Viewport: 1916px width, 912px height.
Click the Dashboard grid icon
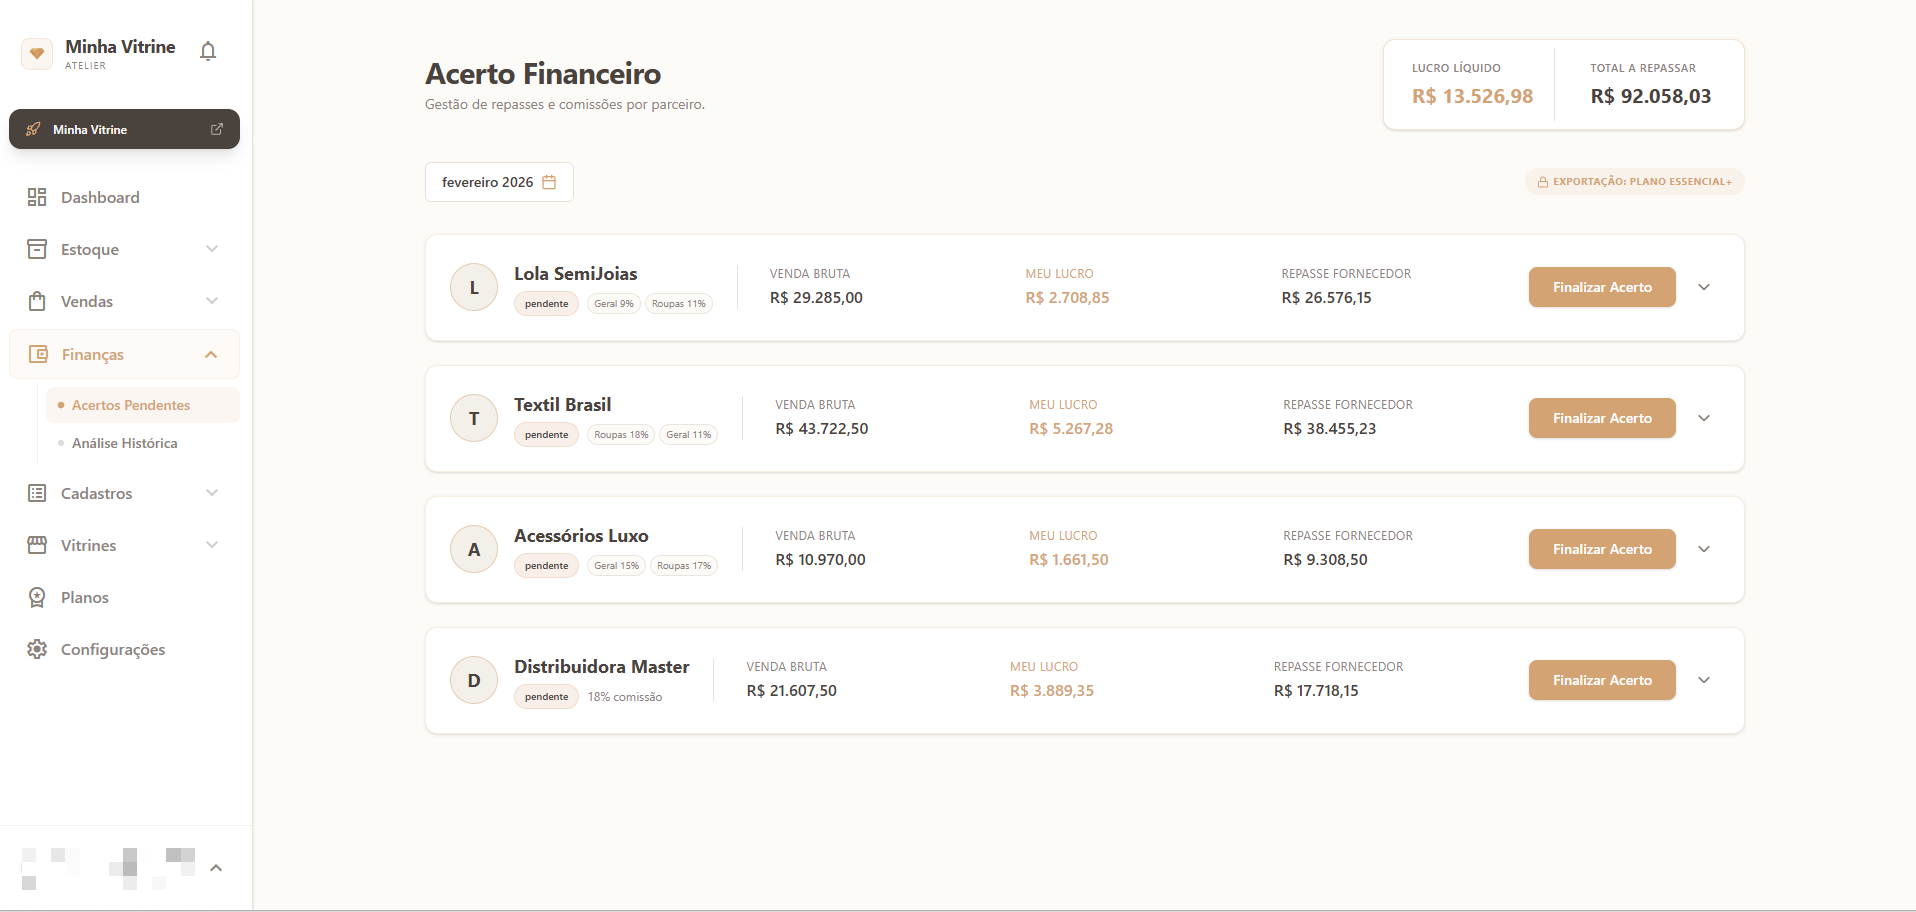pos(37,197)
